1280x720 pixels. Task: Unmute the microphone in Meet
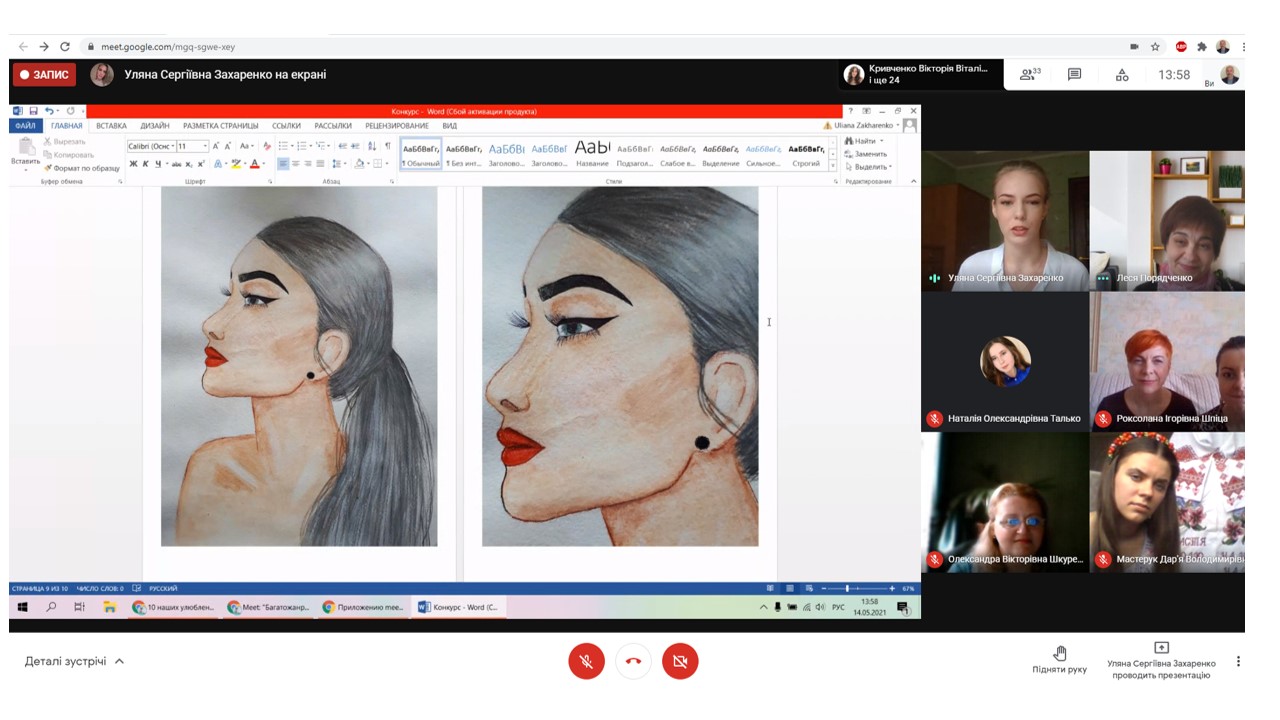(x=586, y=662)
